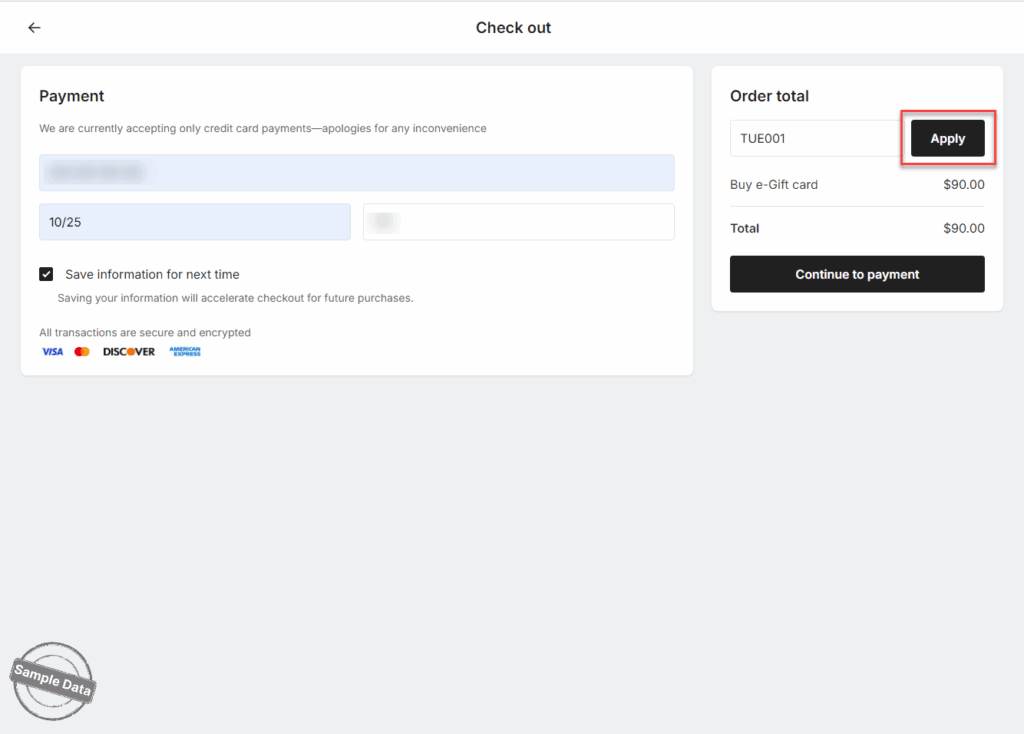Focus the blurred card number field

pyautogui.click(x=356, y=173)
